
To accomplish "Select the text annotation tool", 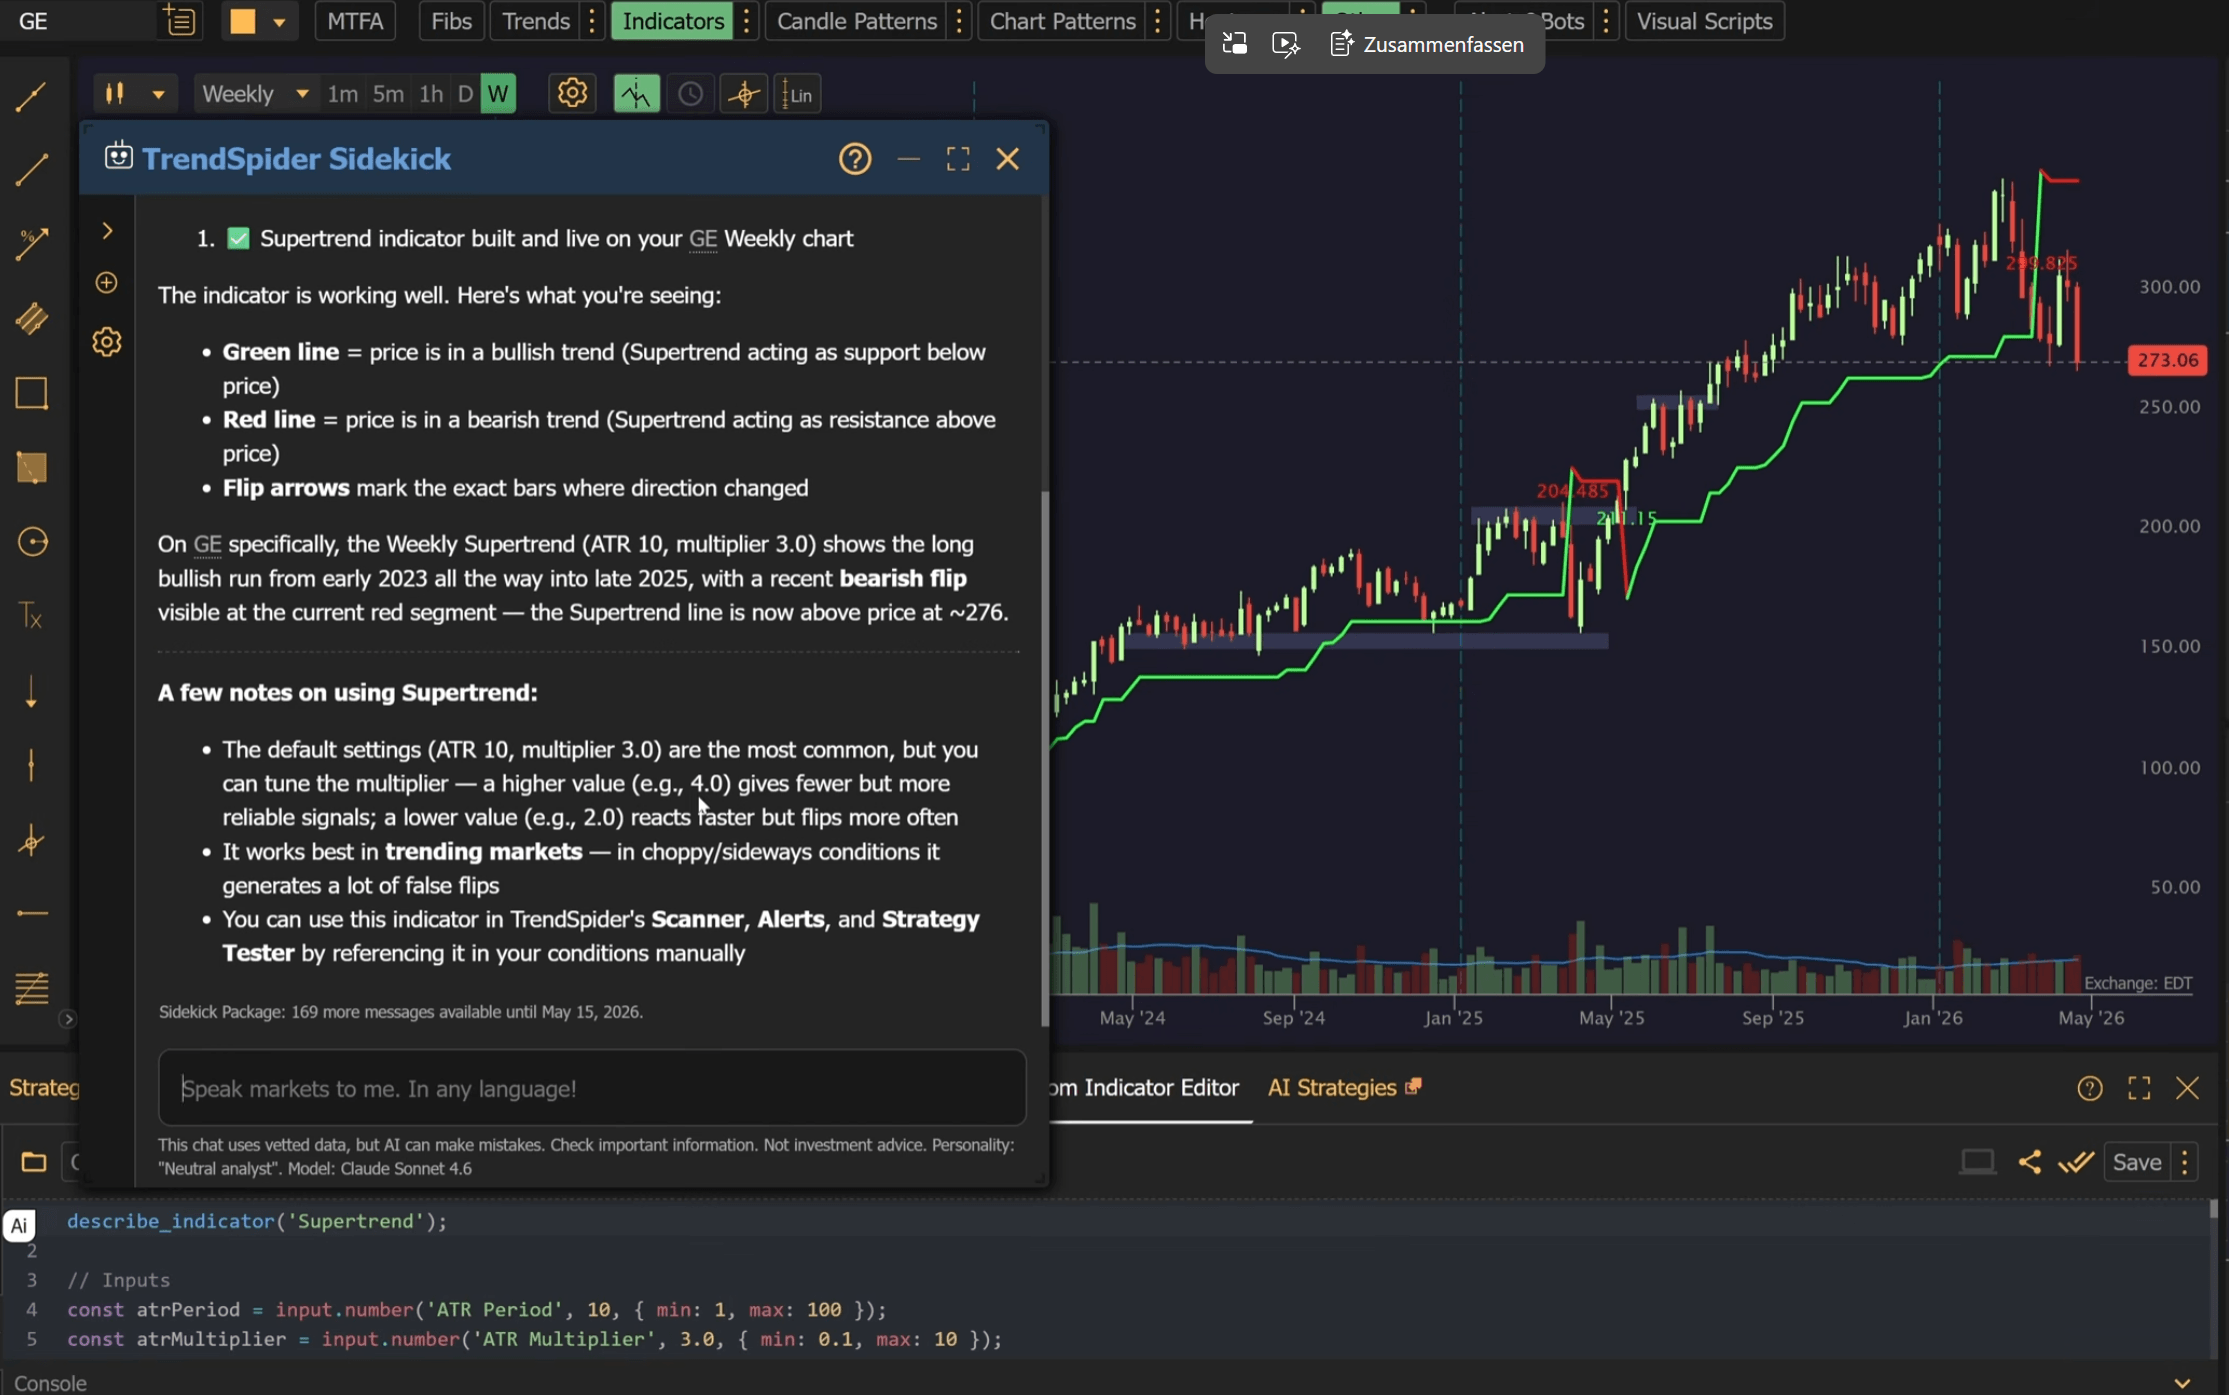I will tap(31, 616).
